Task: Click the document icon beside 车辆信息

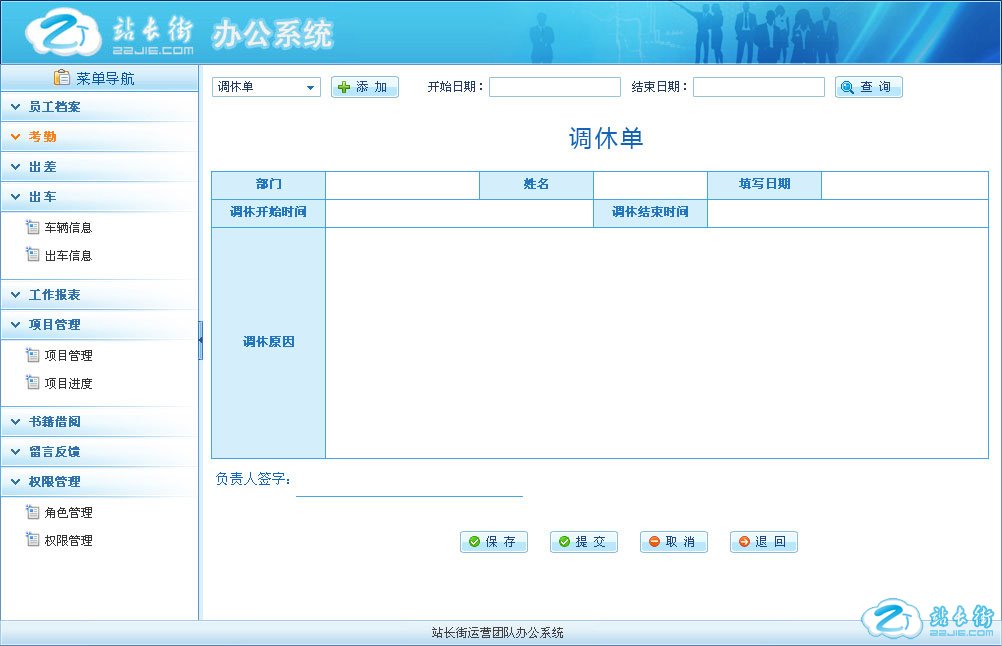Action: (32, 227)
